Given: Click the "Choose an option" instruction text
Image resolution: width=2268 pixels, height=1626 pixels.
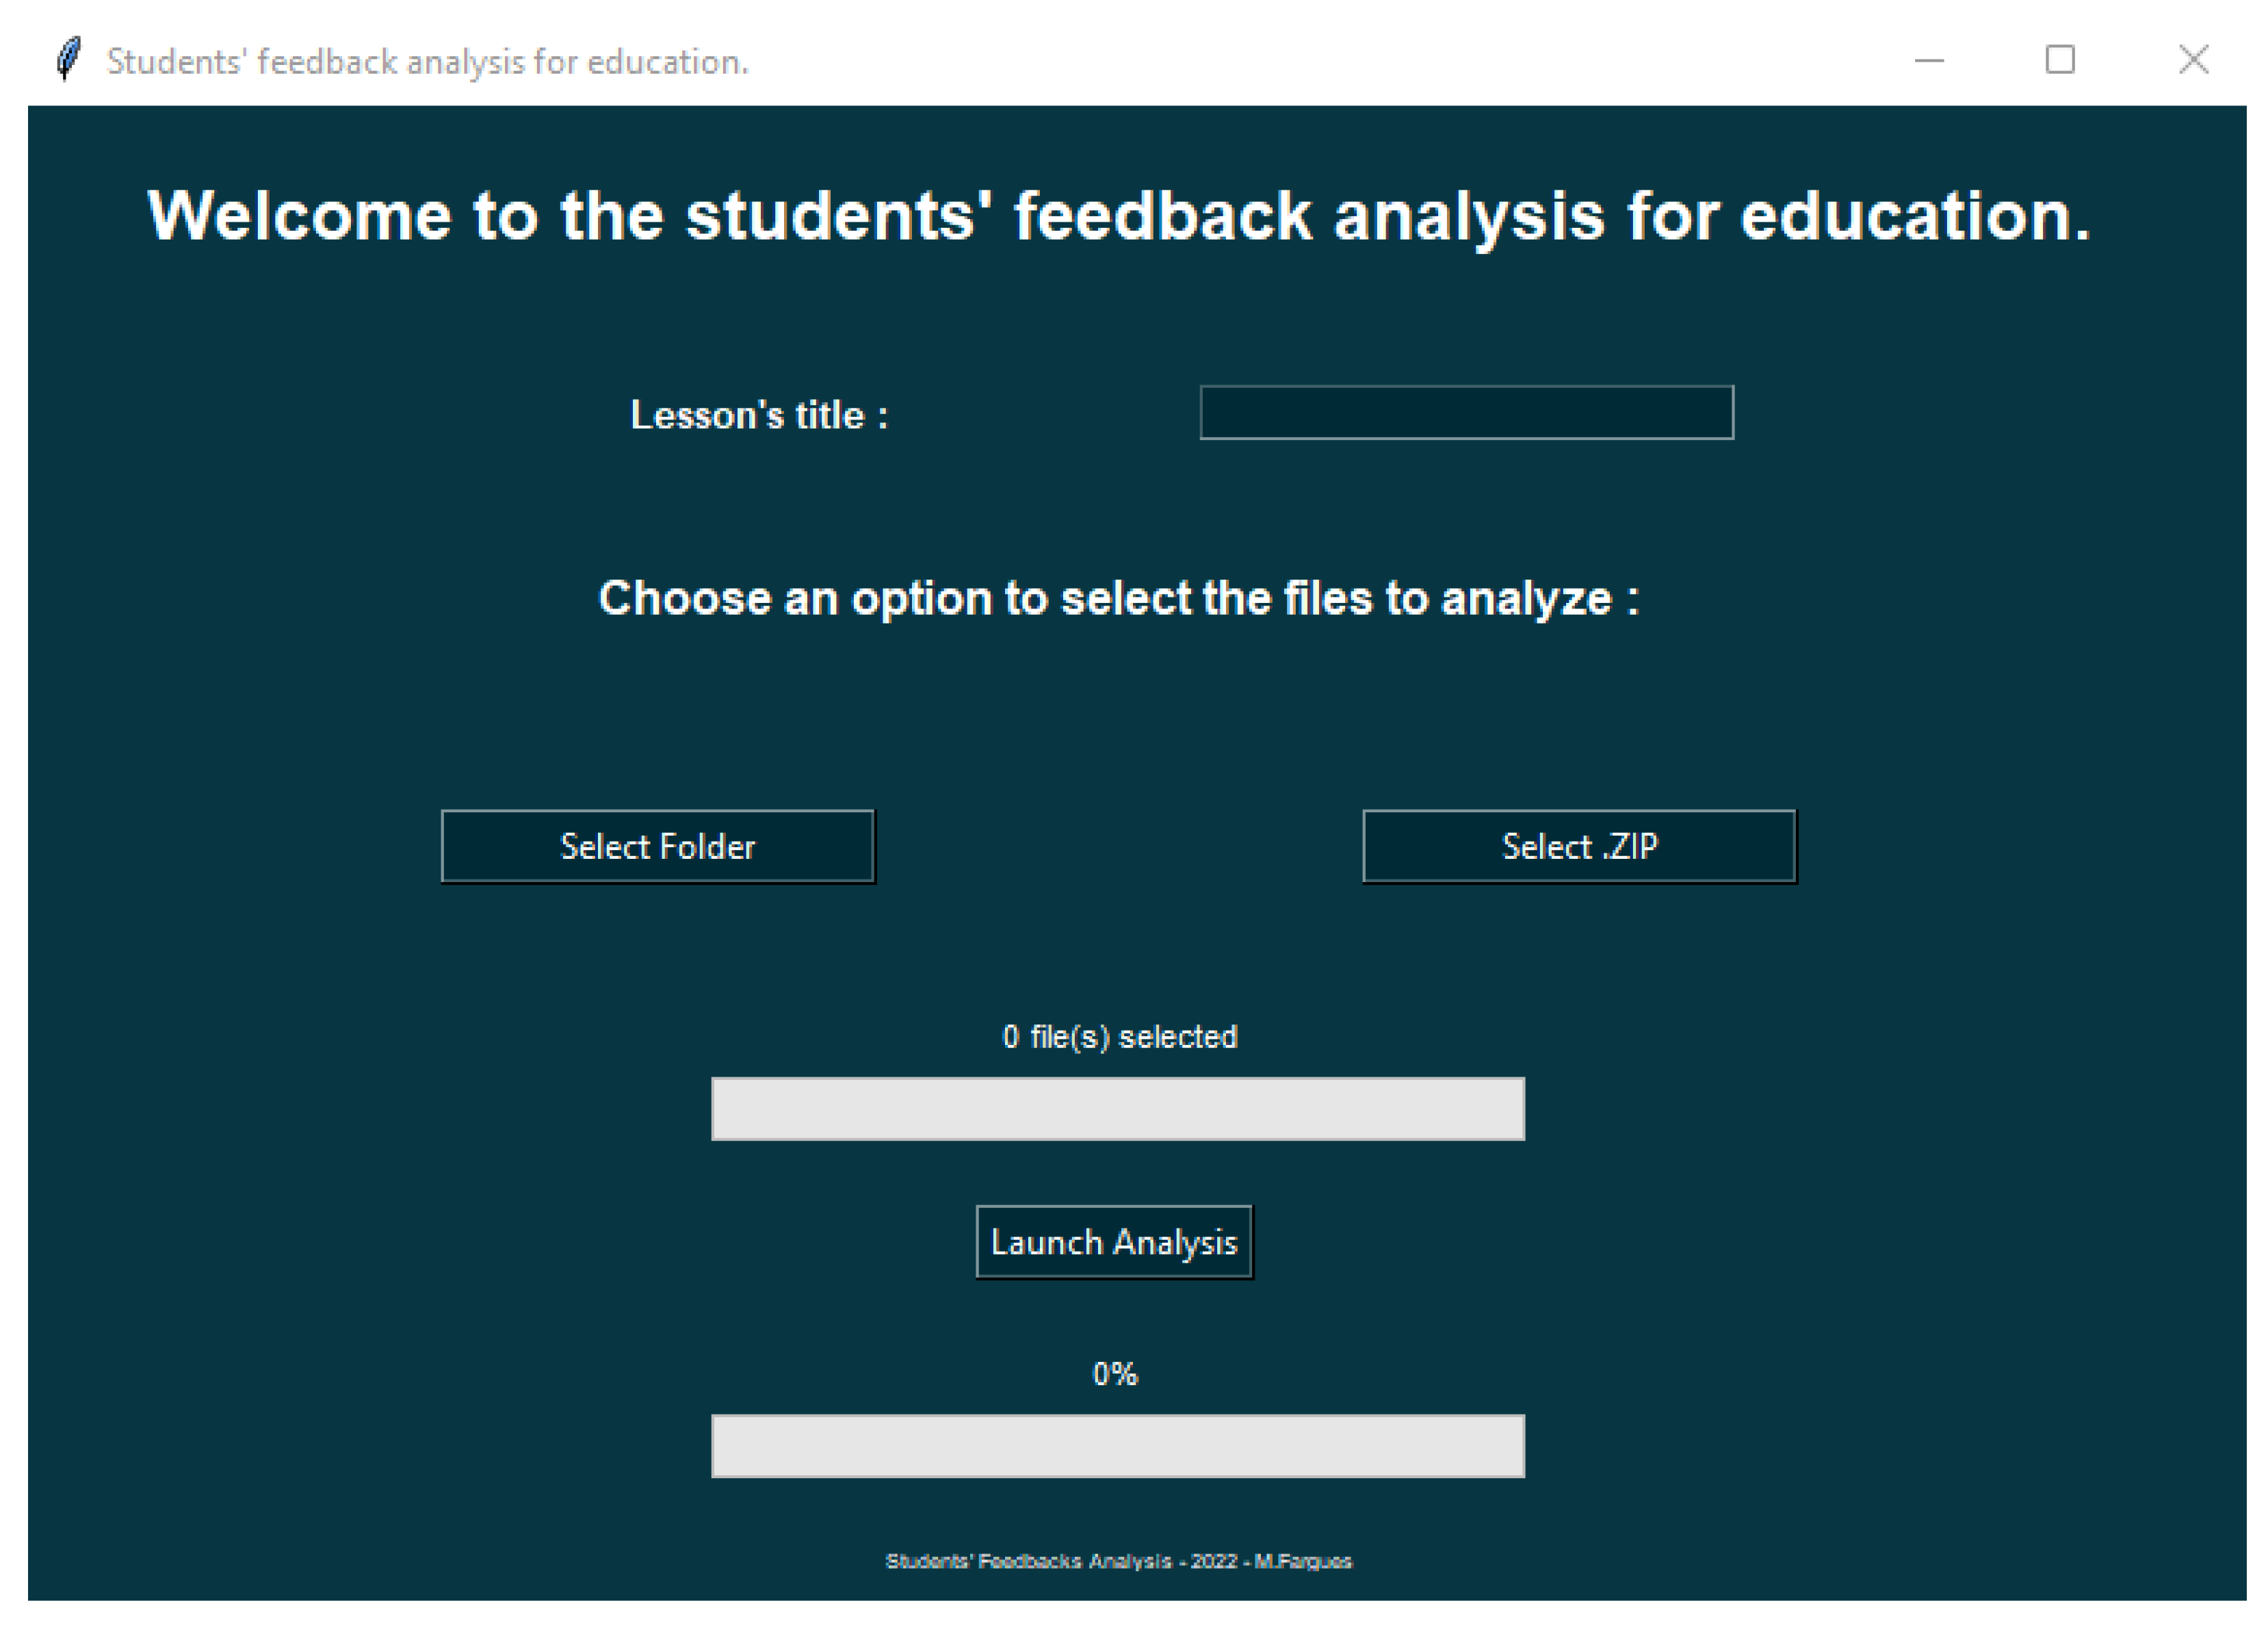Looking at the screenshot, I should pos(1118,599).
